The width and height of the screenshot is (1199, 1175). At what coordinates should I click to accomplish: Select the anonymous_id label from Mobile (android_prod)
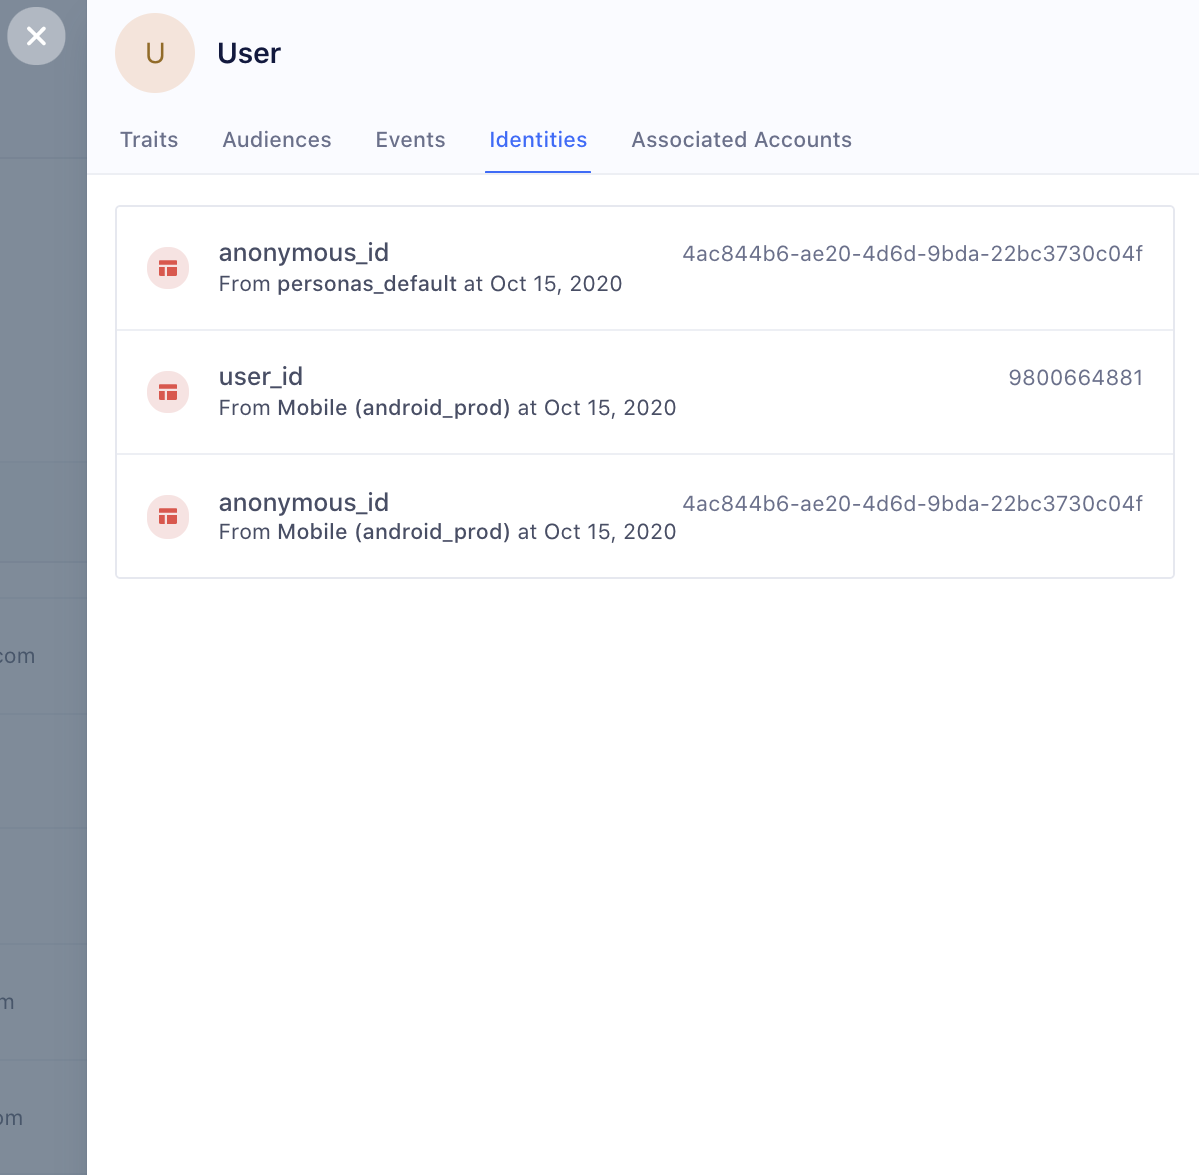pos(304,503)
